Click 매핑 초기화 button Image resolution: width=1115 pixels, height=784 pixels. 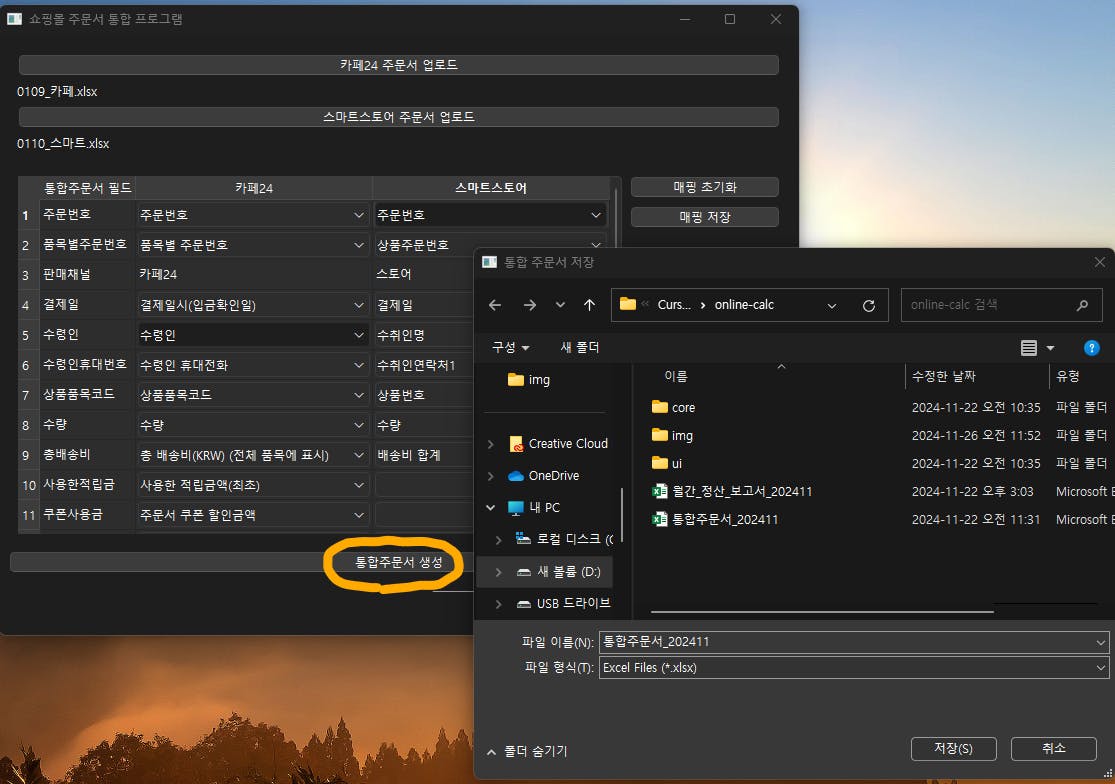[705, 187]
